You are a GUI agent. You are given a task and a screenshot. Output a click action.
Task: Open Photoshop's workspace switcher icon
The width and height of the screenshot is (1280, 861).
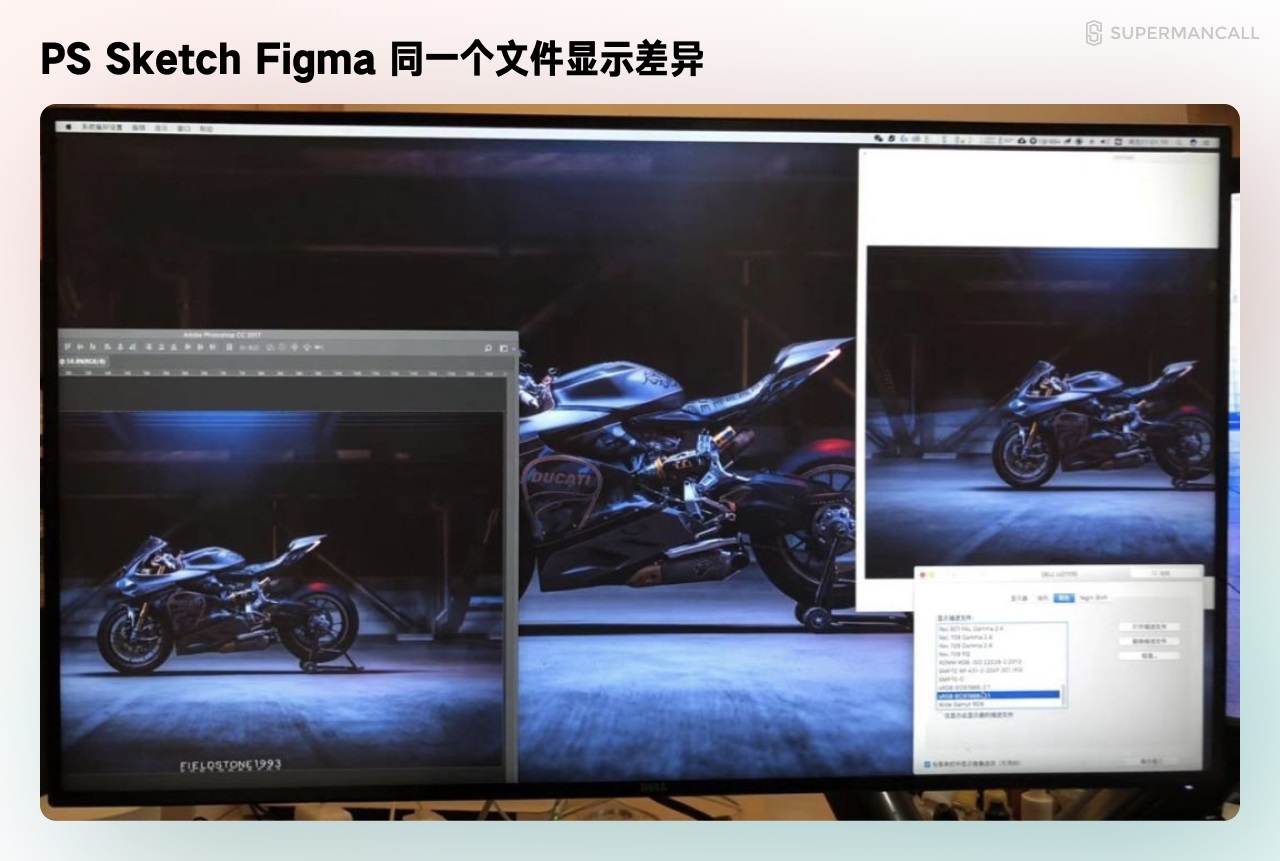tap(503, 348)
